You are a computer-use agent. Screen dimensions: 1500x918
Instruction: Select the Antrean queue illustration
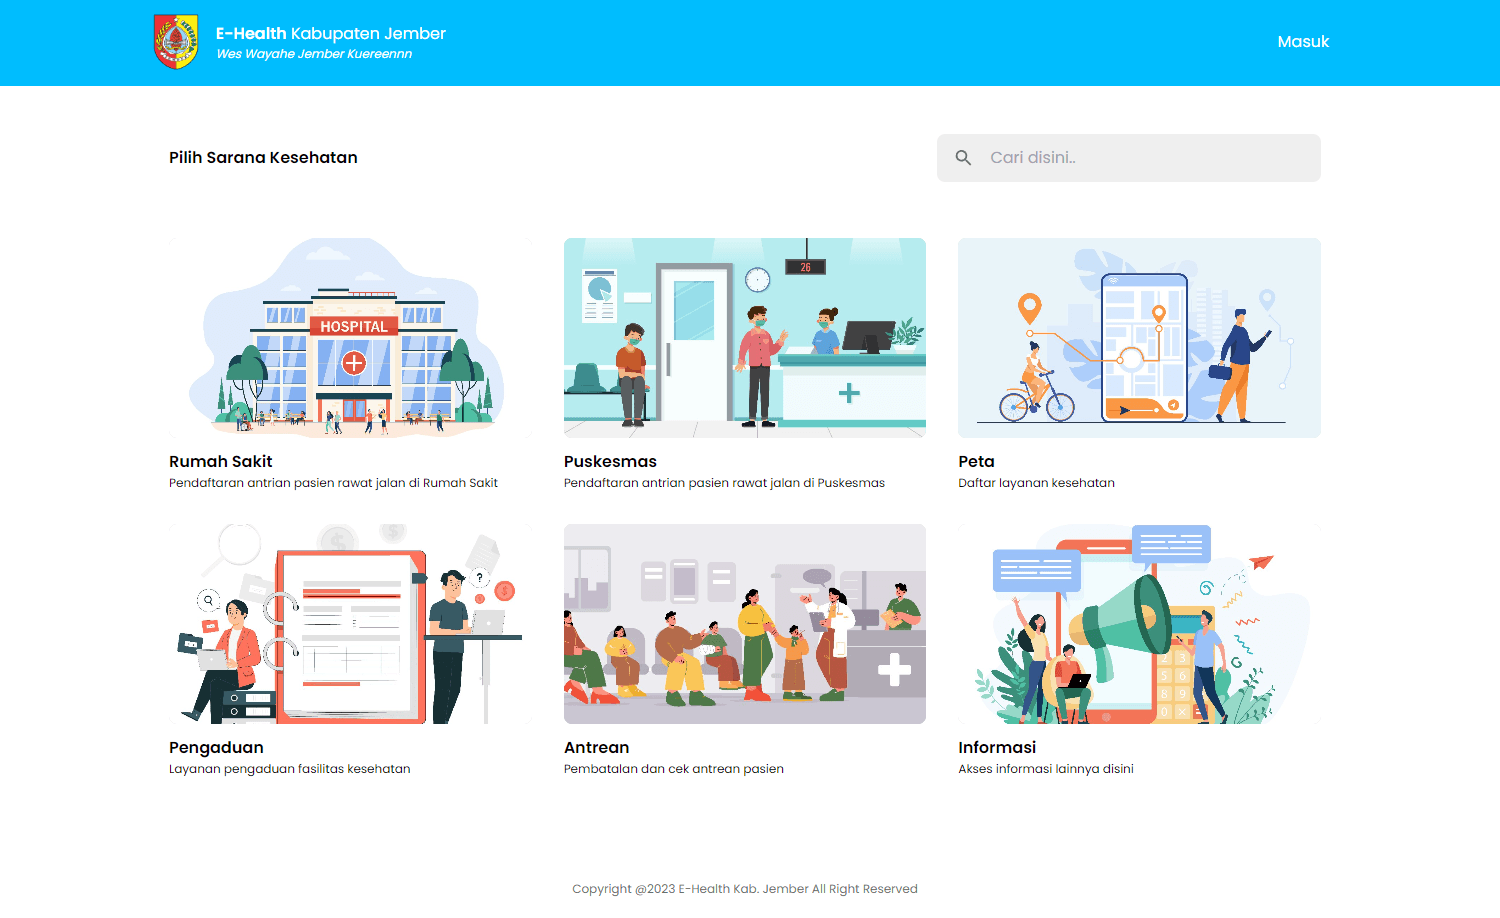click(744, 624)
